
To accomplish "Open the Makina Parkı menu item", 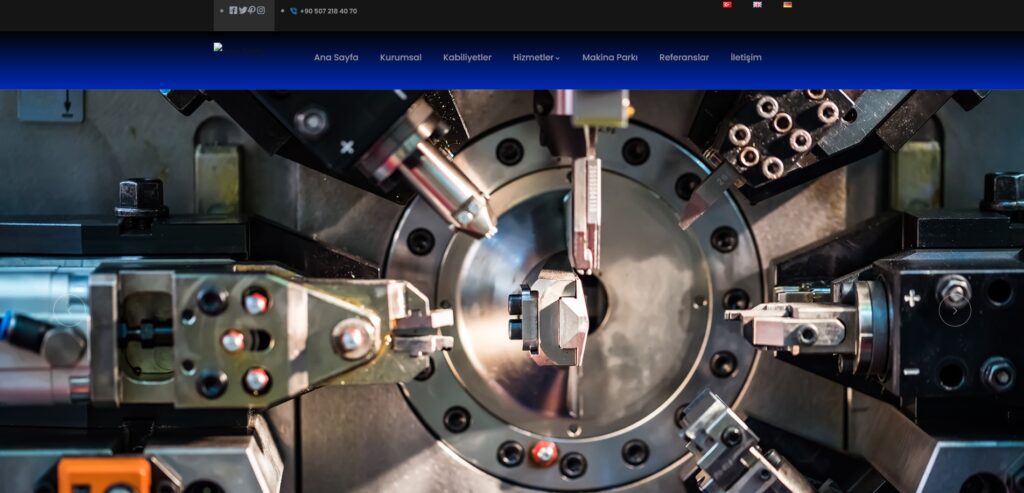I will pyautogui.click(x=609, y=57).
